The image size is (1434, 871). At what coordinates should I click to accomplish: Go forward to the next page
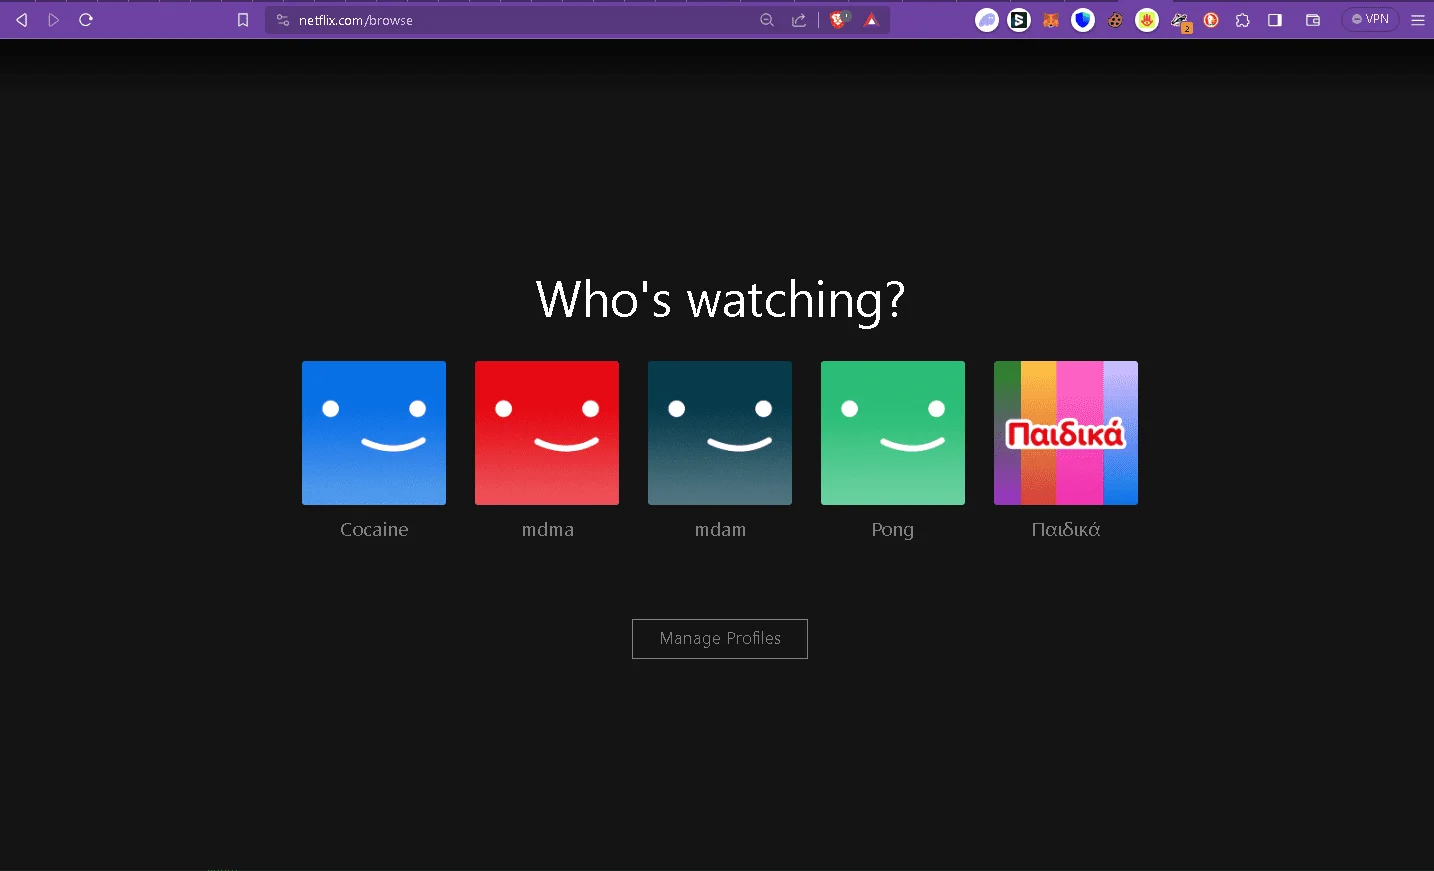click(x=54, y=20)
